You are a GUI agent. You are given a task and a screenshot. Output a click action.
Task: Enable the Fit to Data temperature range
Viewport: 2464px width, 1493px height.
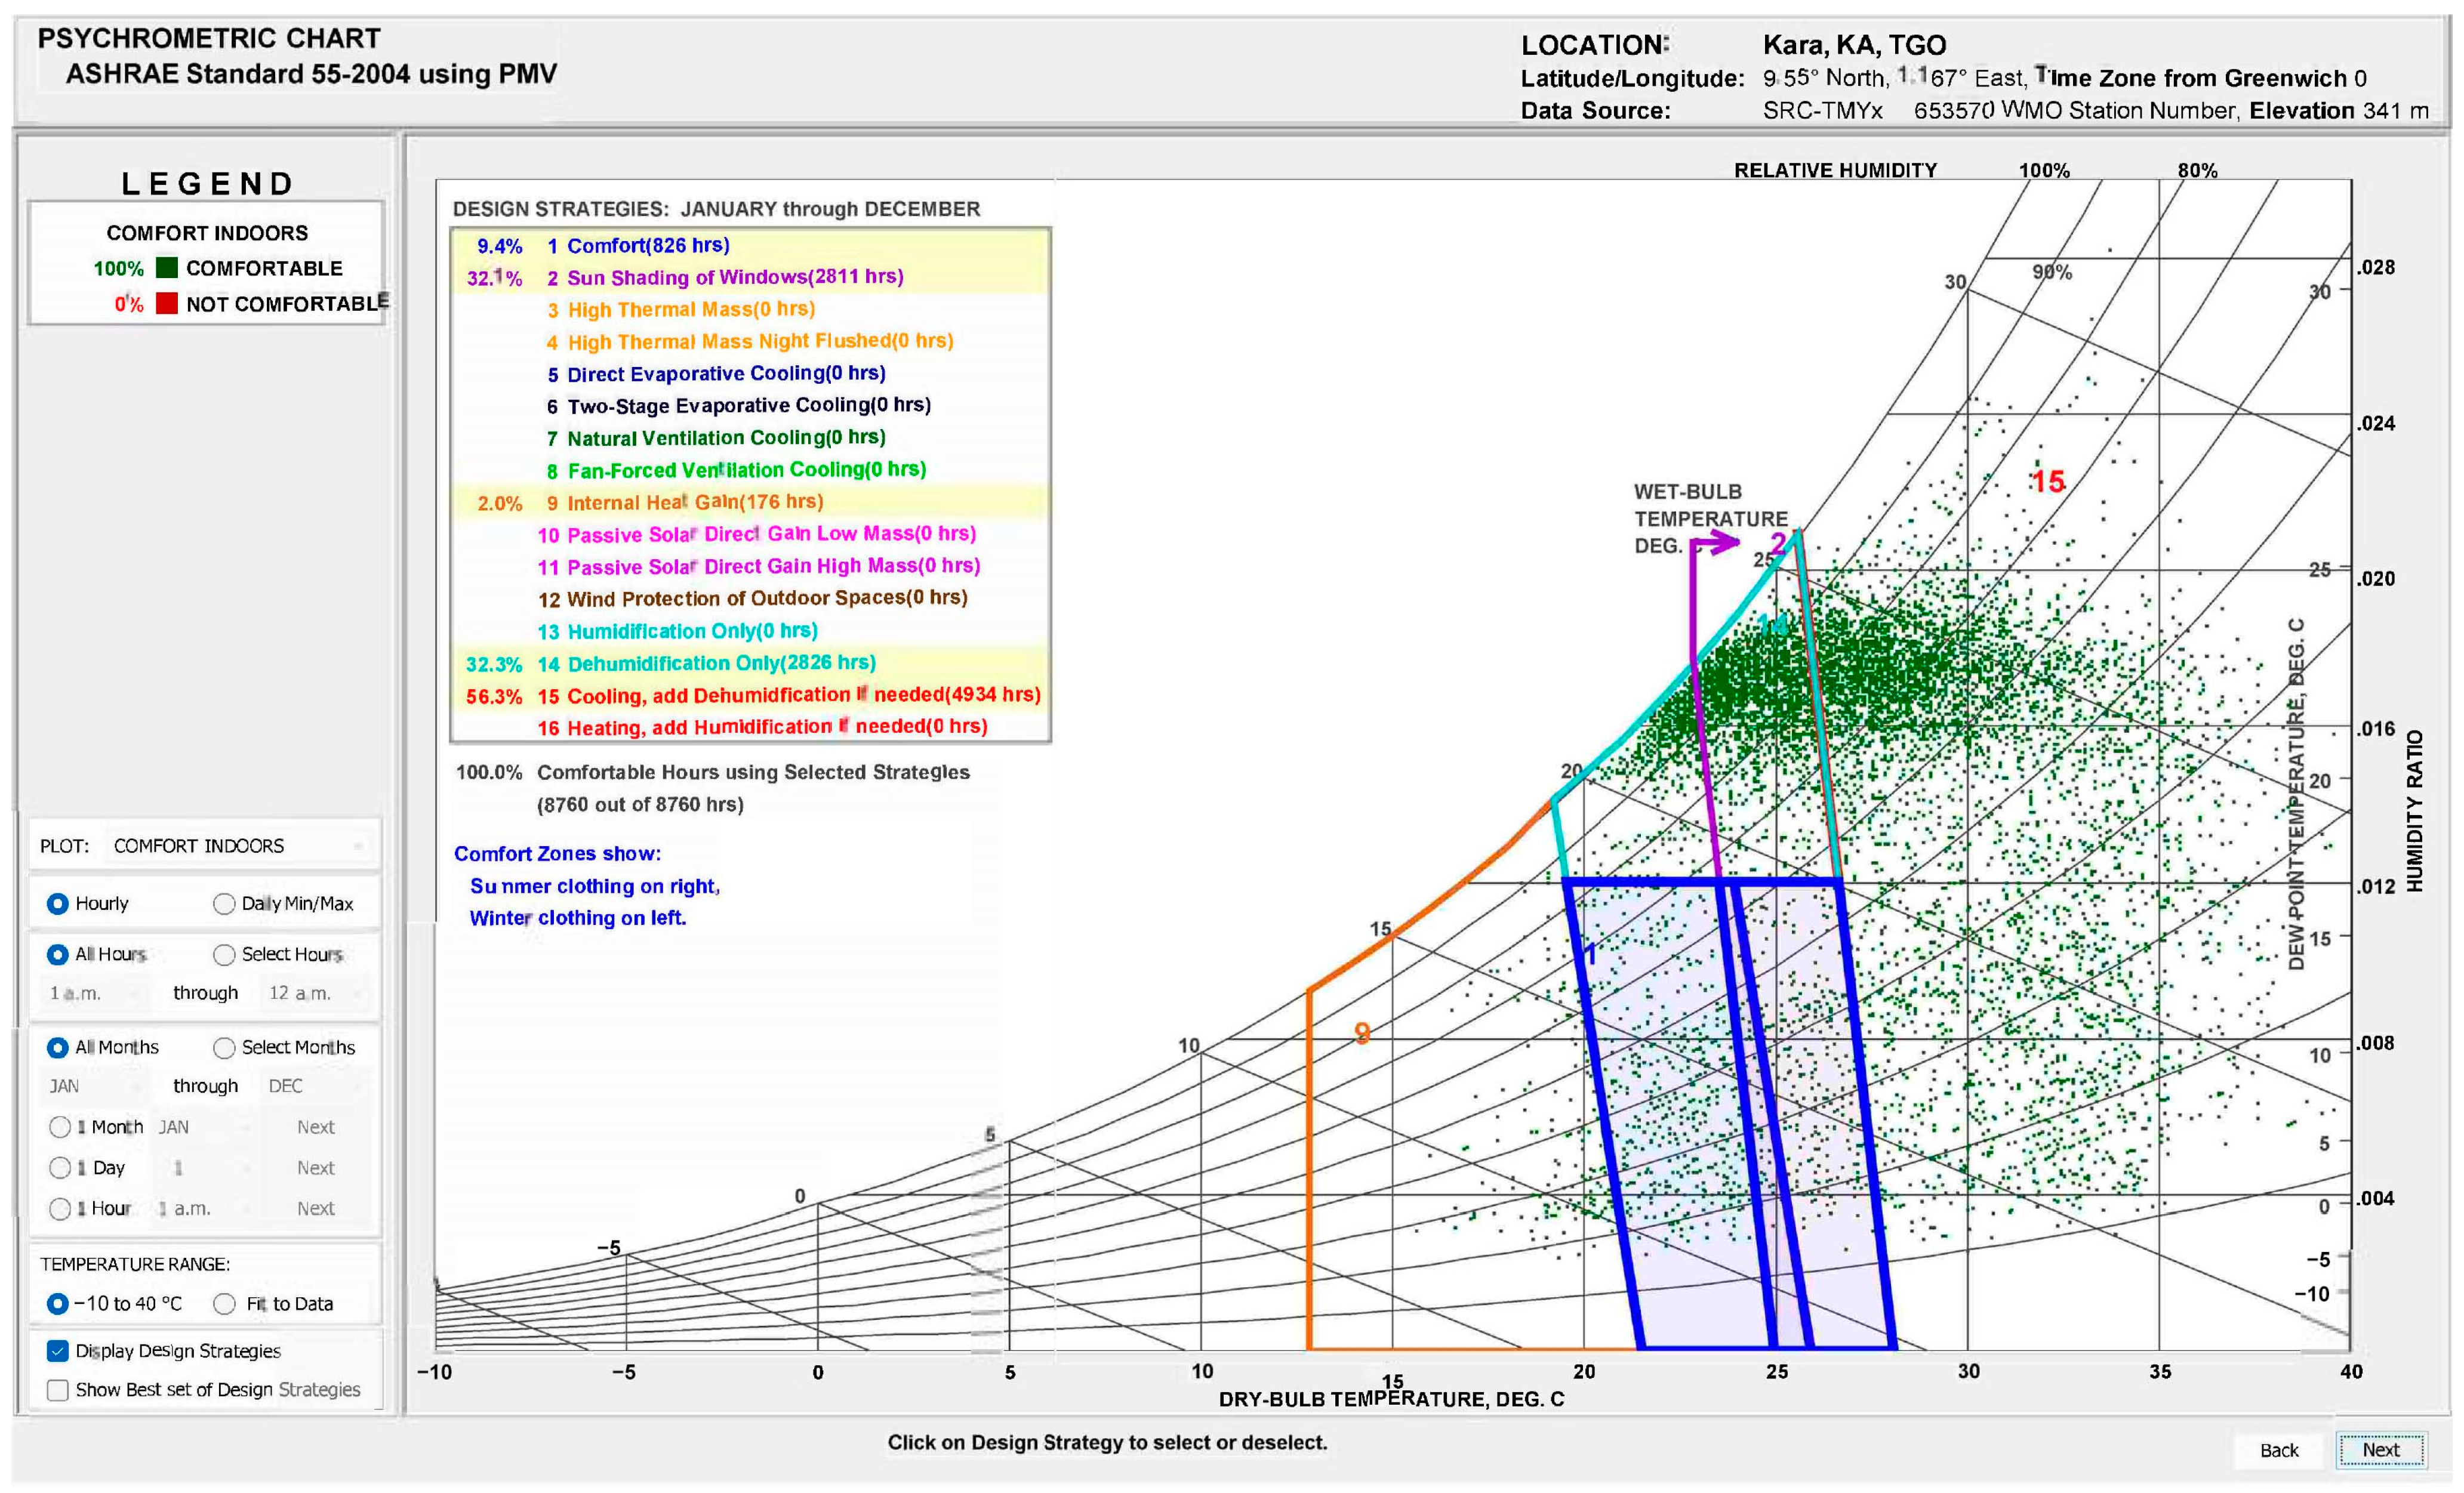[224, 1304]
